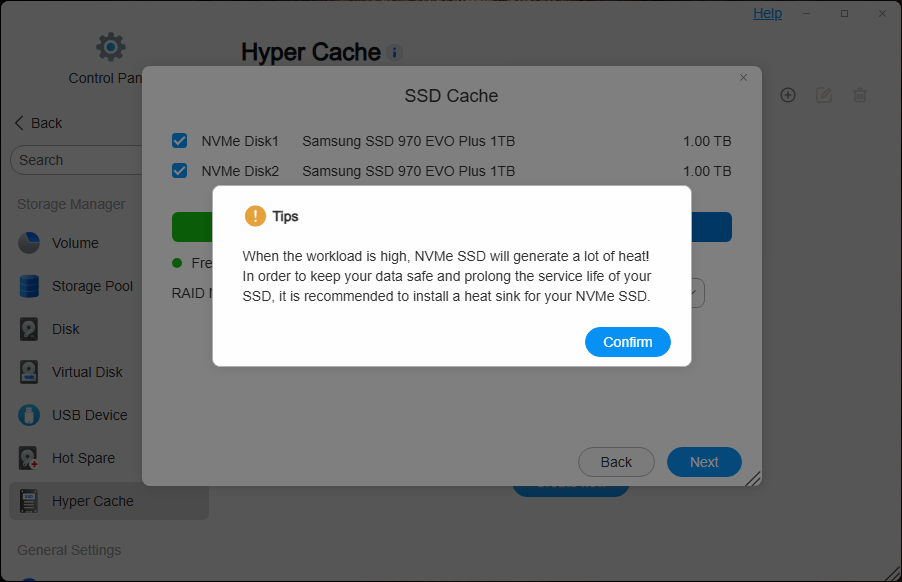This screenshot has height=582, width=902.
Task: Open the Help link
Action: coord(767,13)
